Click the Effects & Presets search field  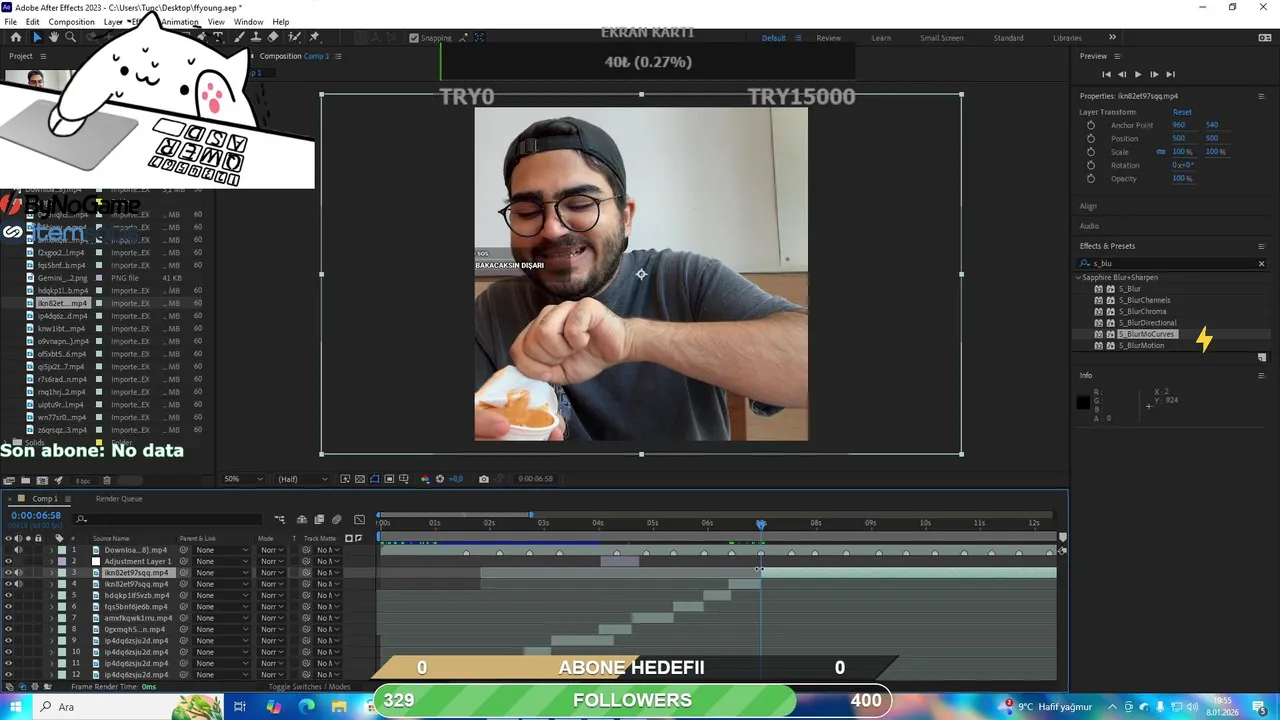[1170, 264]
